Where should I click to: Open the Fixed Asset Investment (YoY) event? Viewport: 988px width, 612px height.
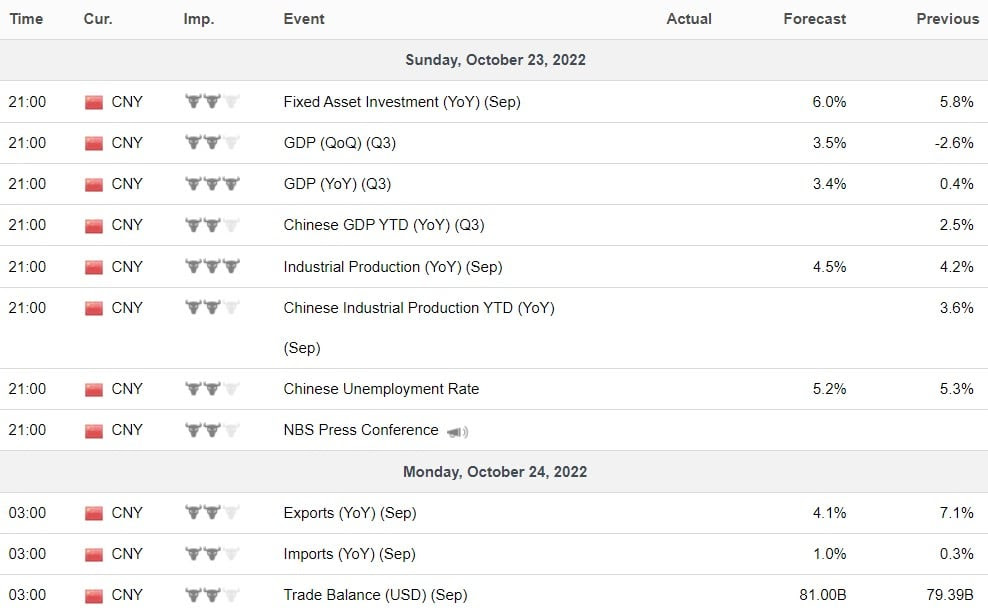pos(401,102)
